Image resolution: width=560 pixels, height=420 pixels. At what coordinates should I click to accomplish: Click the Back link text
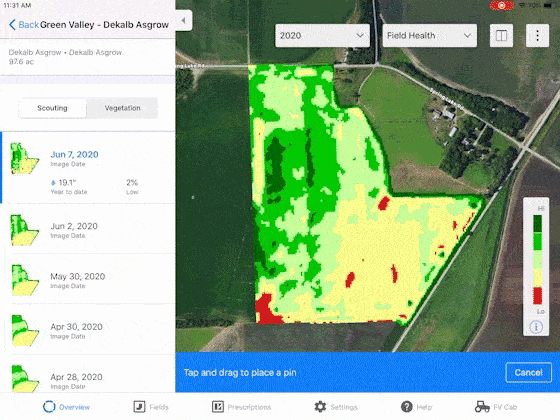[x=29, y=25]
